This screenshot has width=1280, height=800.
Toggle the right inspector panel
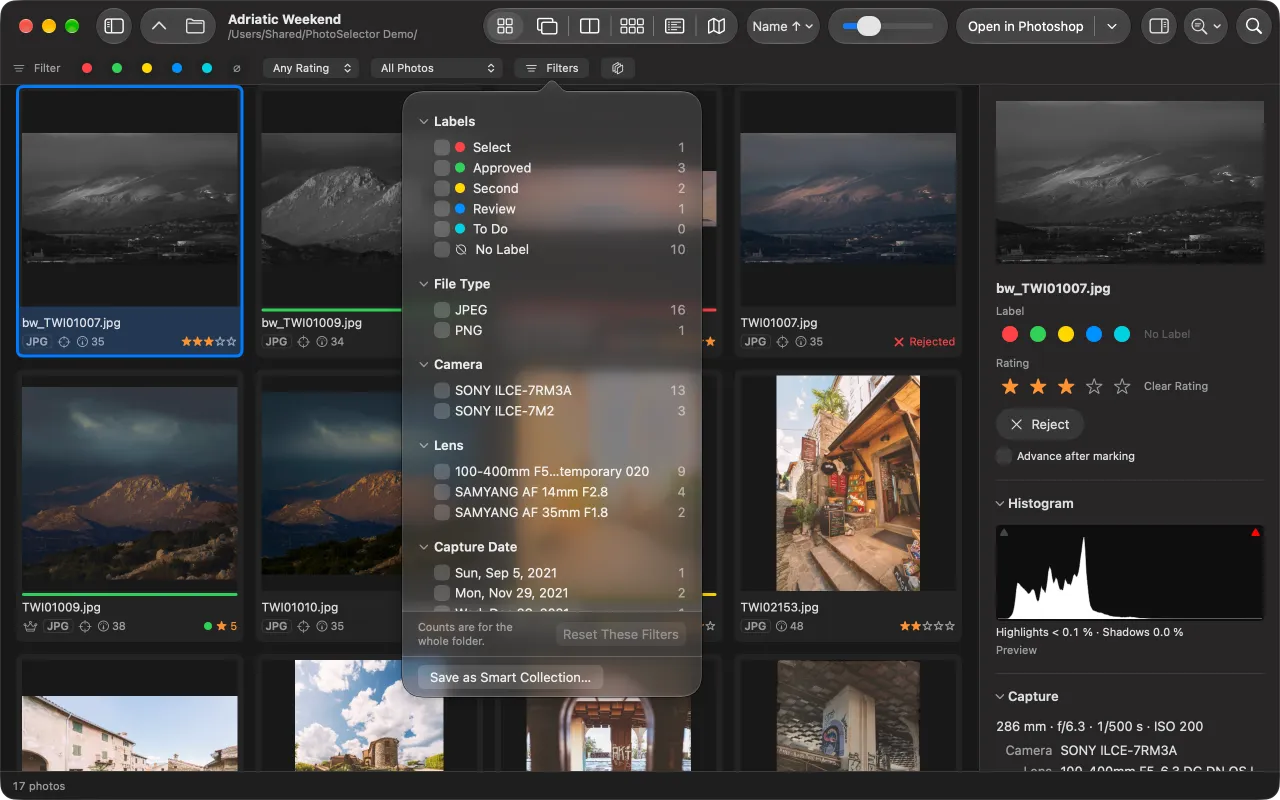(1159, 26)
